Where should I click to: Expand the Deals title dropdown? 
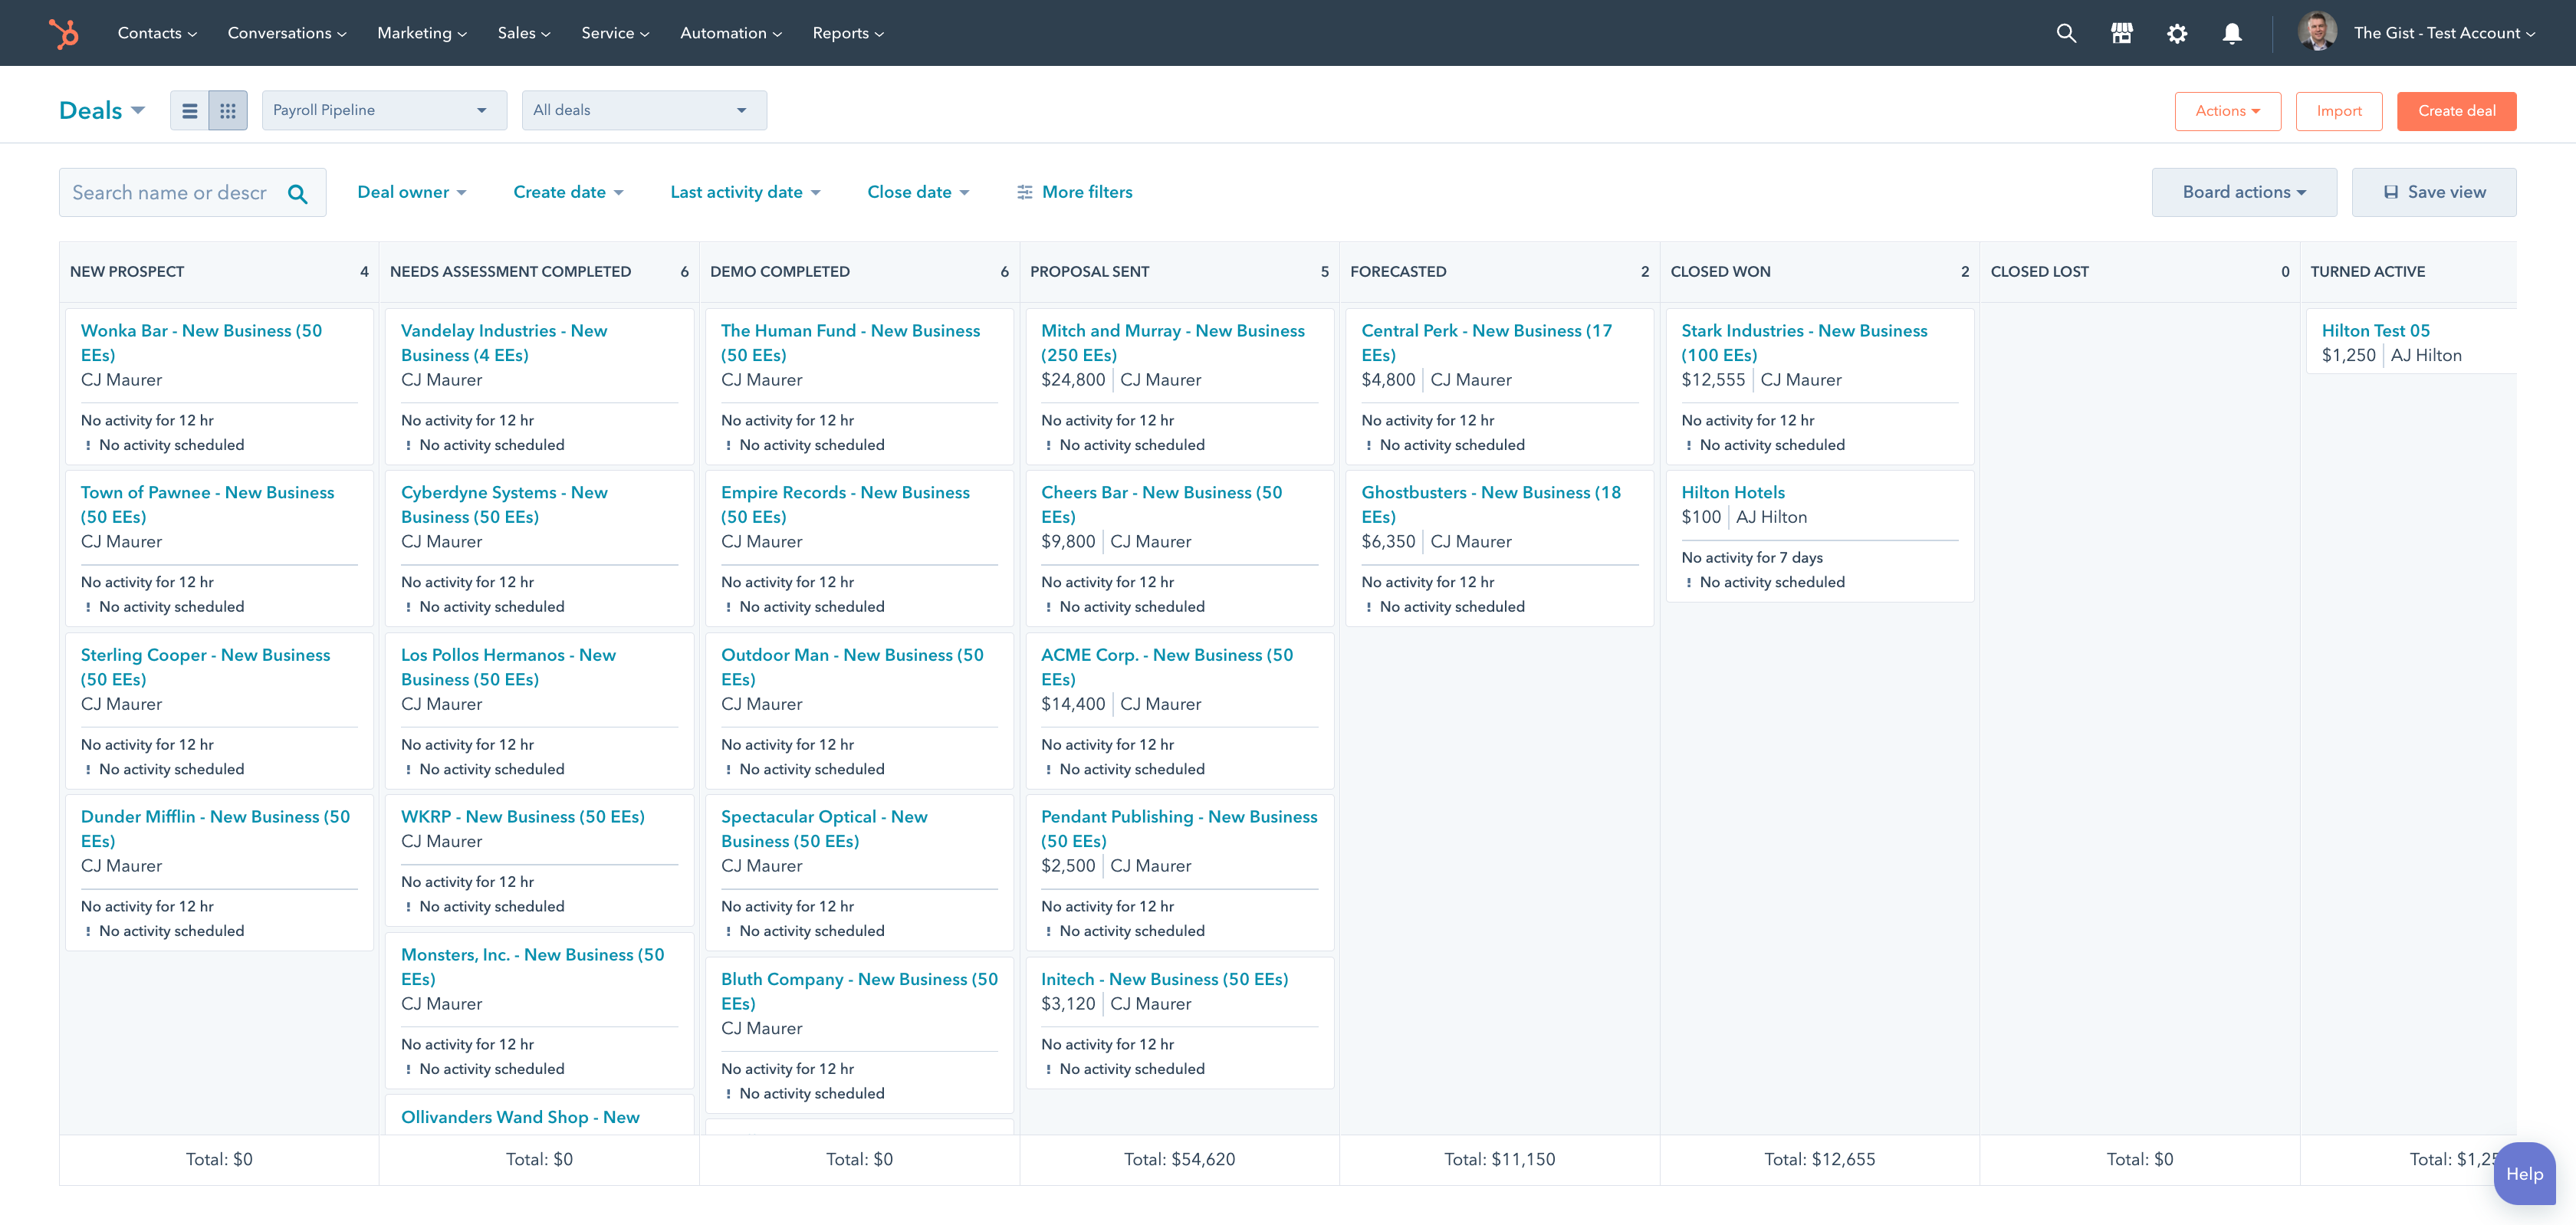click(x=102, y=110)
